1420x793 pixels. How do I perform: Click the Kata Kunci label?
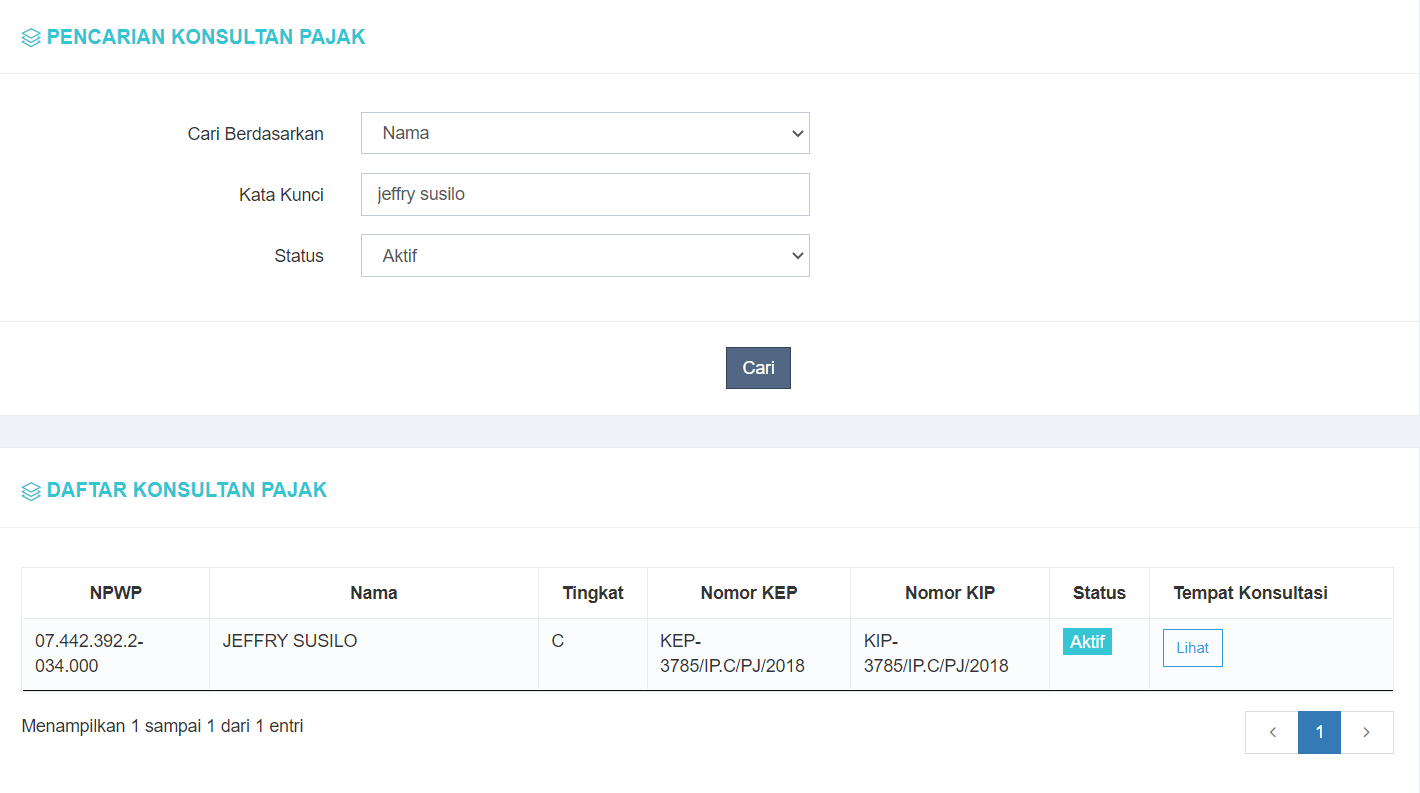281,195
